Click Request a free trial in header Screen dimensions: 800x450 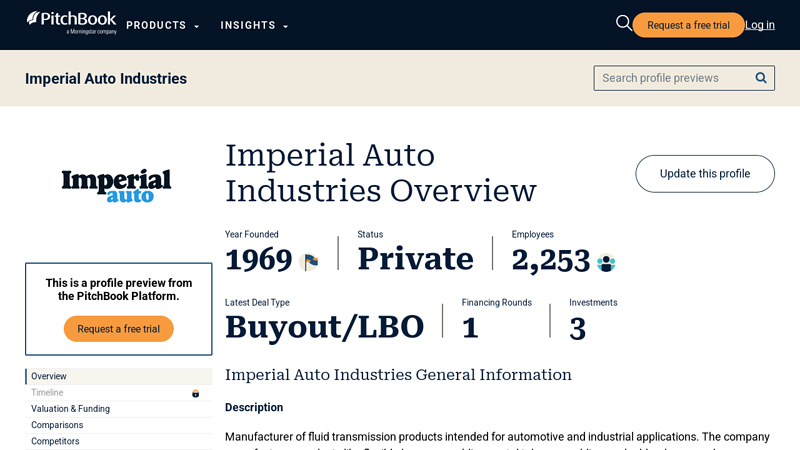[688, 25]
